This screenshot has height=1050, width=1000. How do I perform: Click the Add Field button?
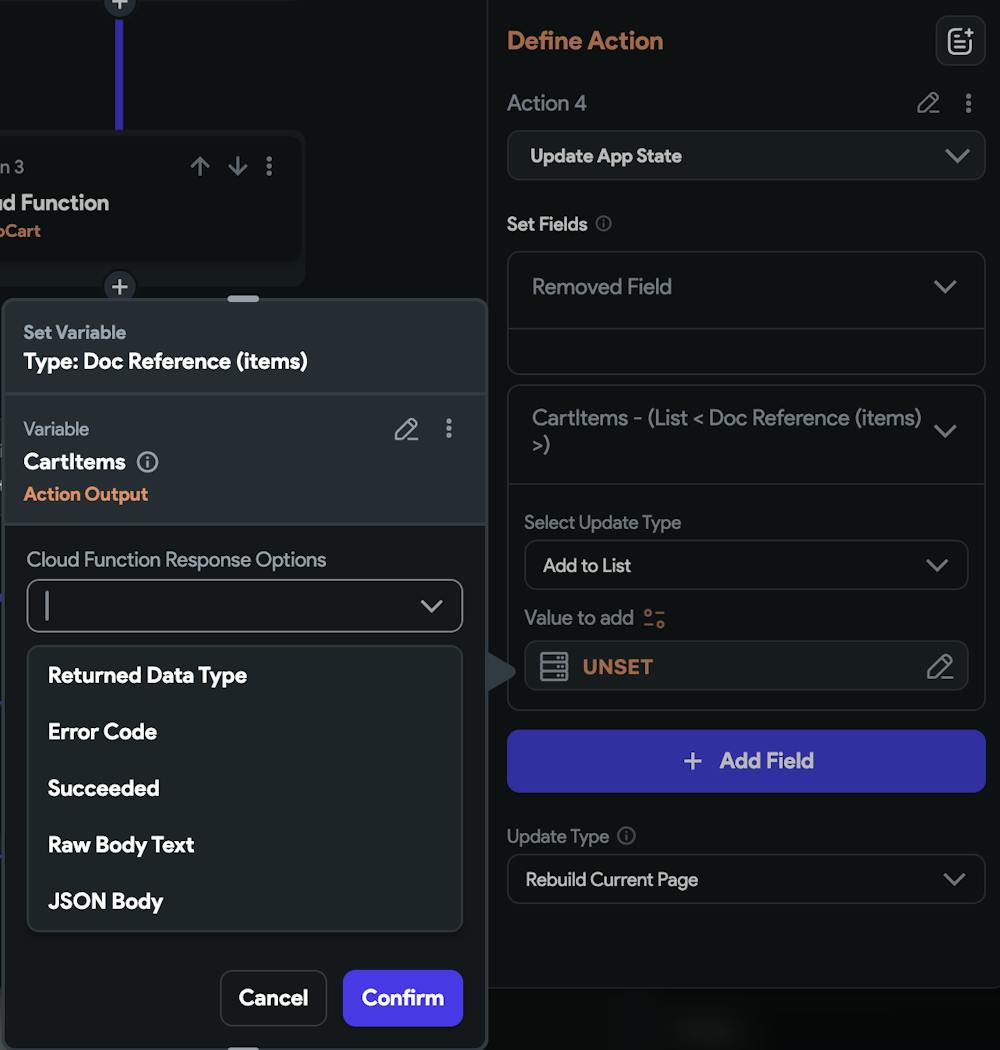[x=746, y=761]
